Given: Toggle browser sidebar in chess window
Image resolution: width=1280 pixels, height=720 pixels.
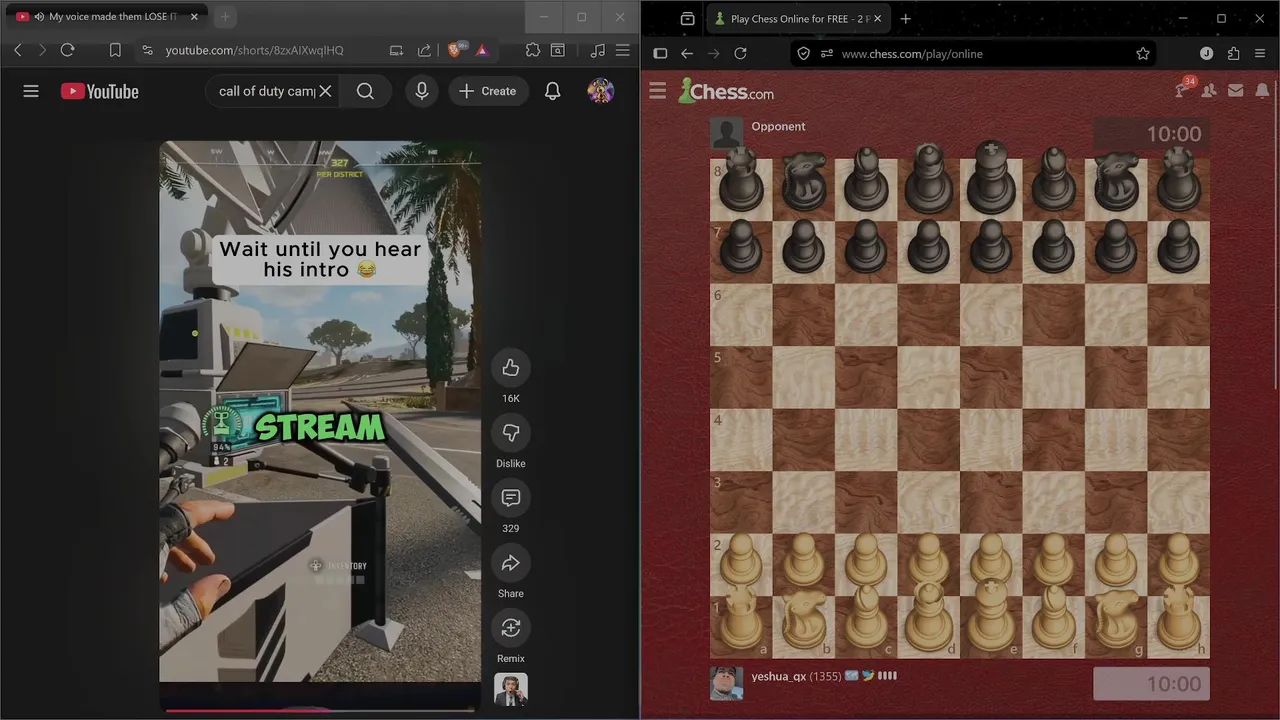Looking at the screenshot, I should tap(660, 53).
